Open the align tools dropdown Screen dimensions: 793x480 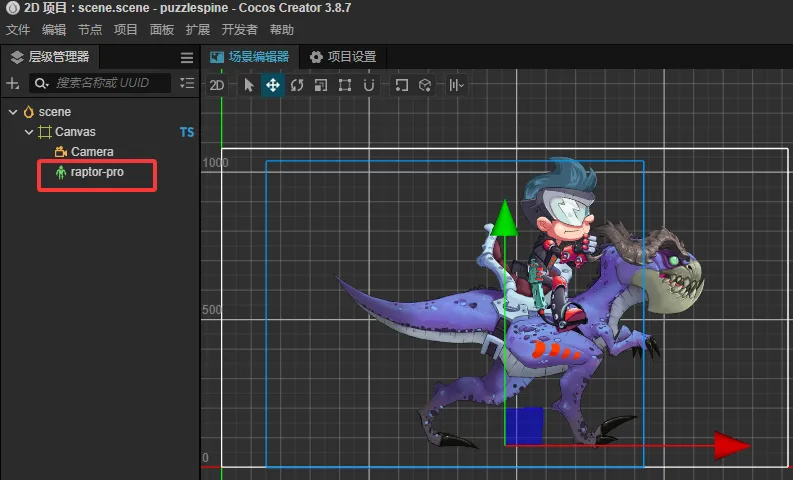[456, 86]
